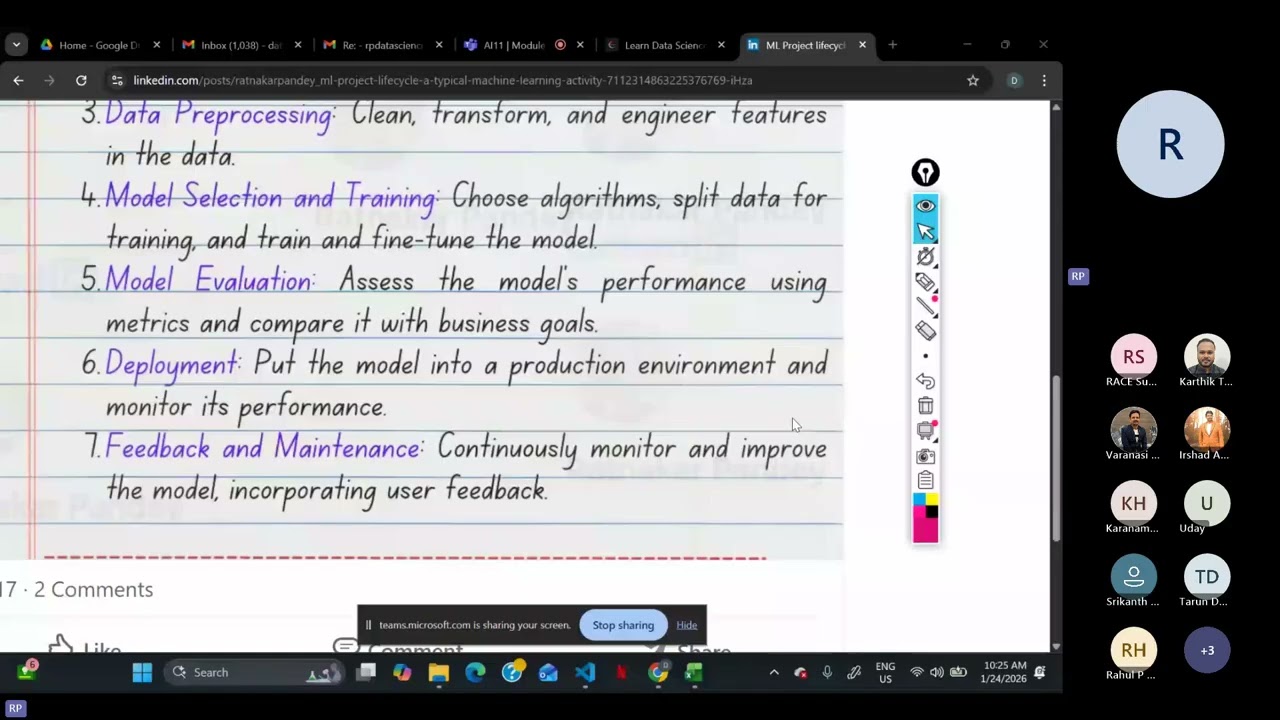Reload the LinkedIn page
This screenshot has height=720, width=1280.
coord(81,80)
